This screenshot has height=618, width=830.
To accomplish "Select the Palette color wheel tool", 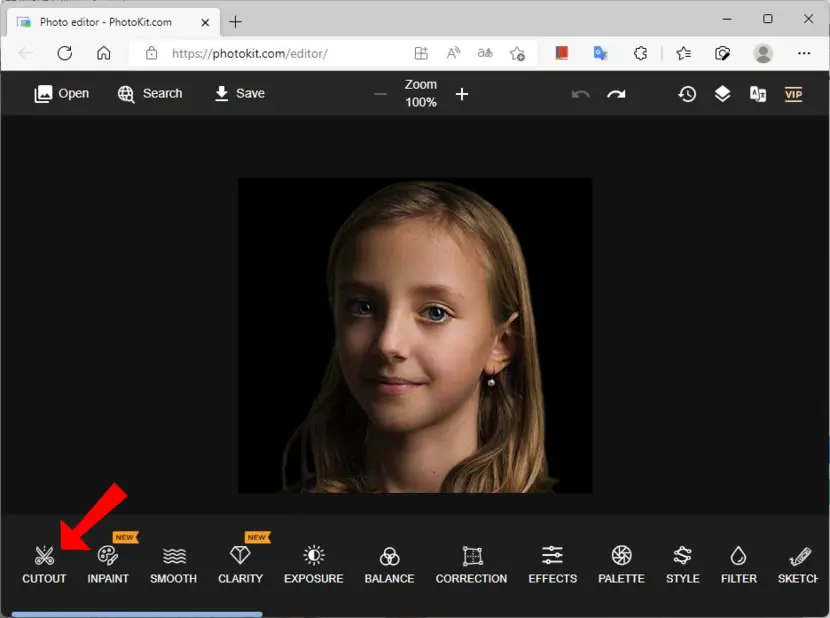I will click(x=621, y=565).
